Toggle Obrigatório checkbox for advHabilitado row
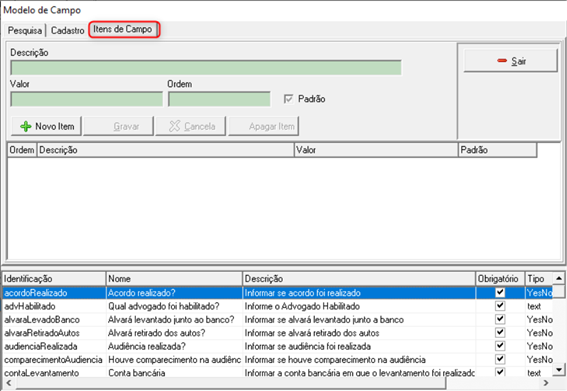The image size is (567, 391). point(500,306)
